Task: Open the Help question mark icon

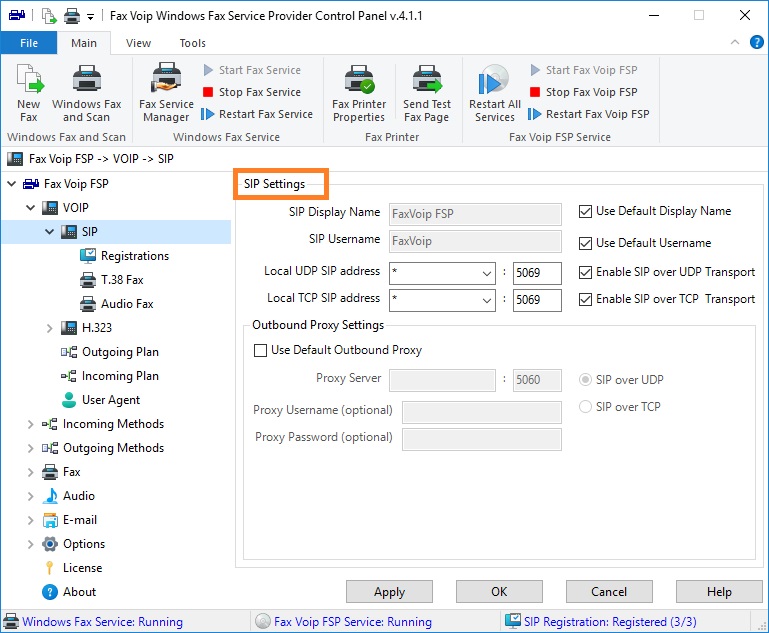Action: point(757,42)
